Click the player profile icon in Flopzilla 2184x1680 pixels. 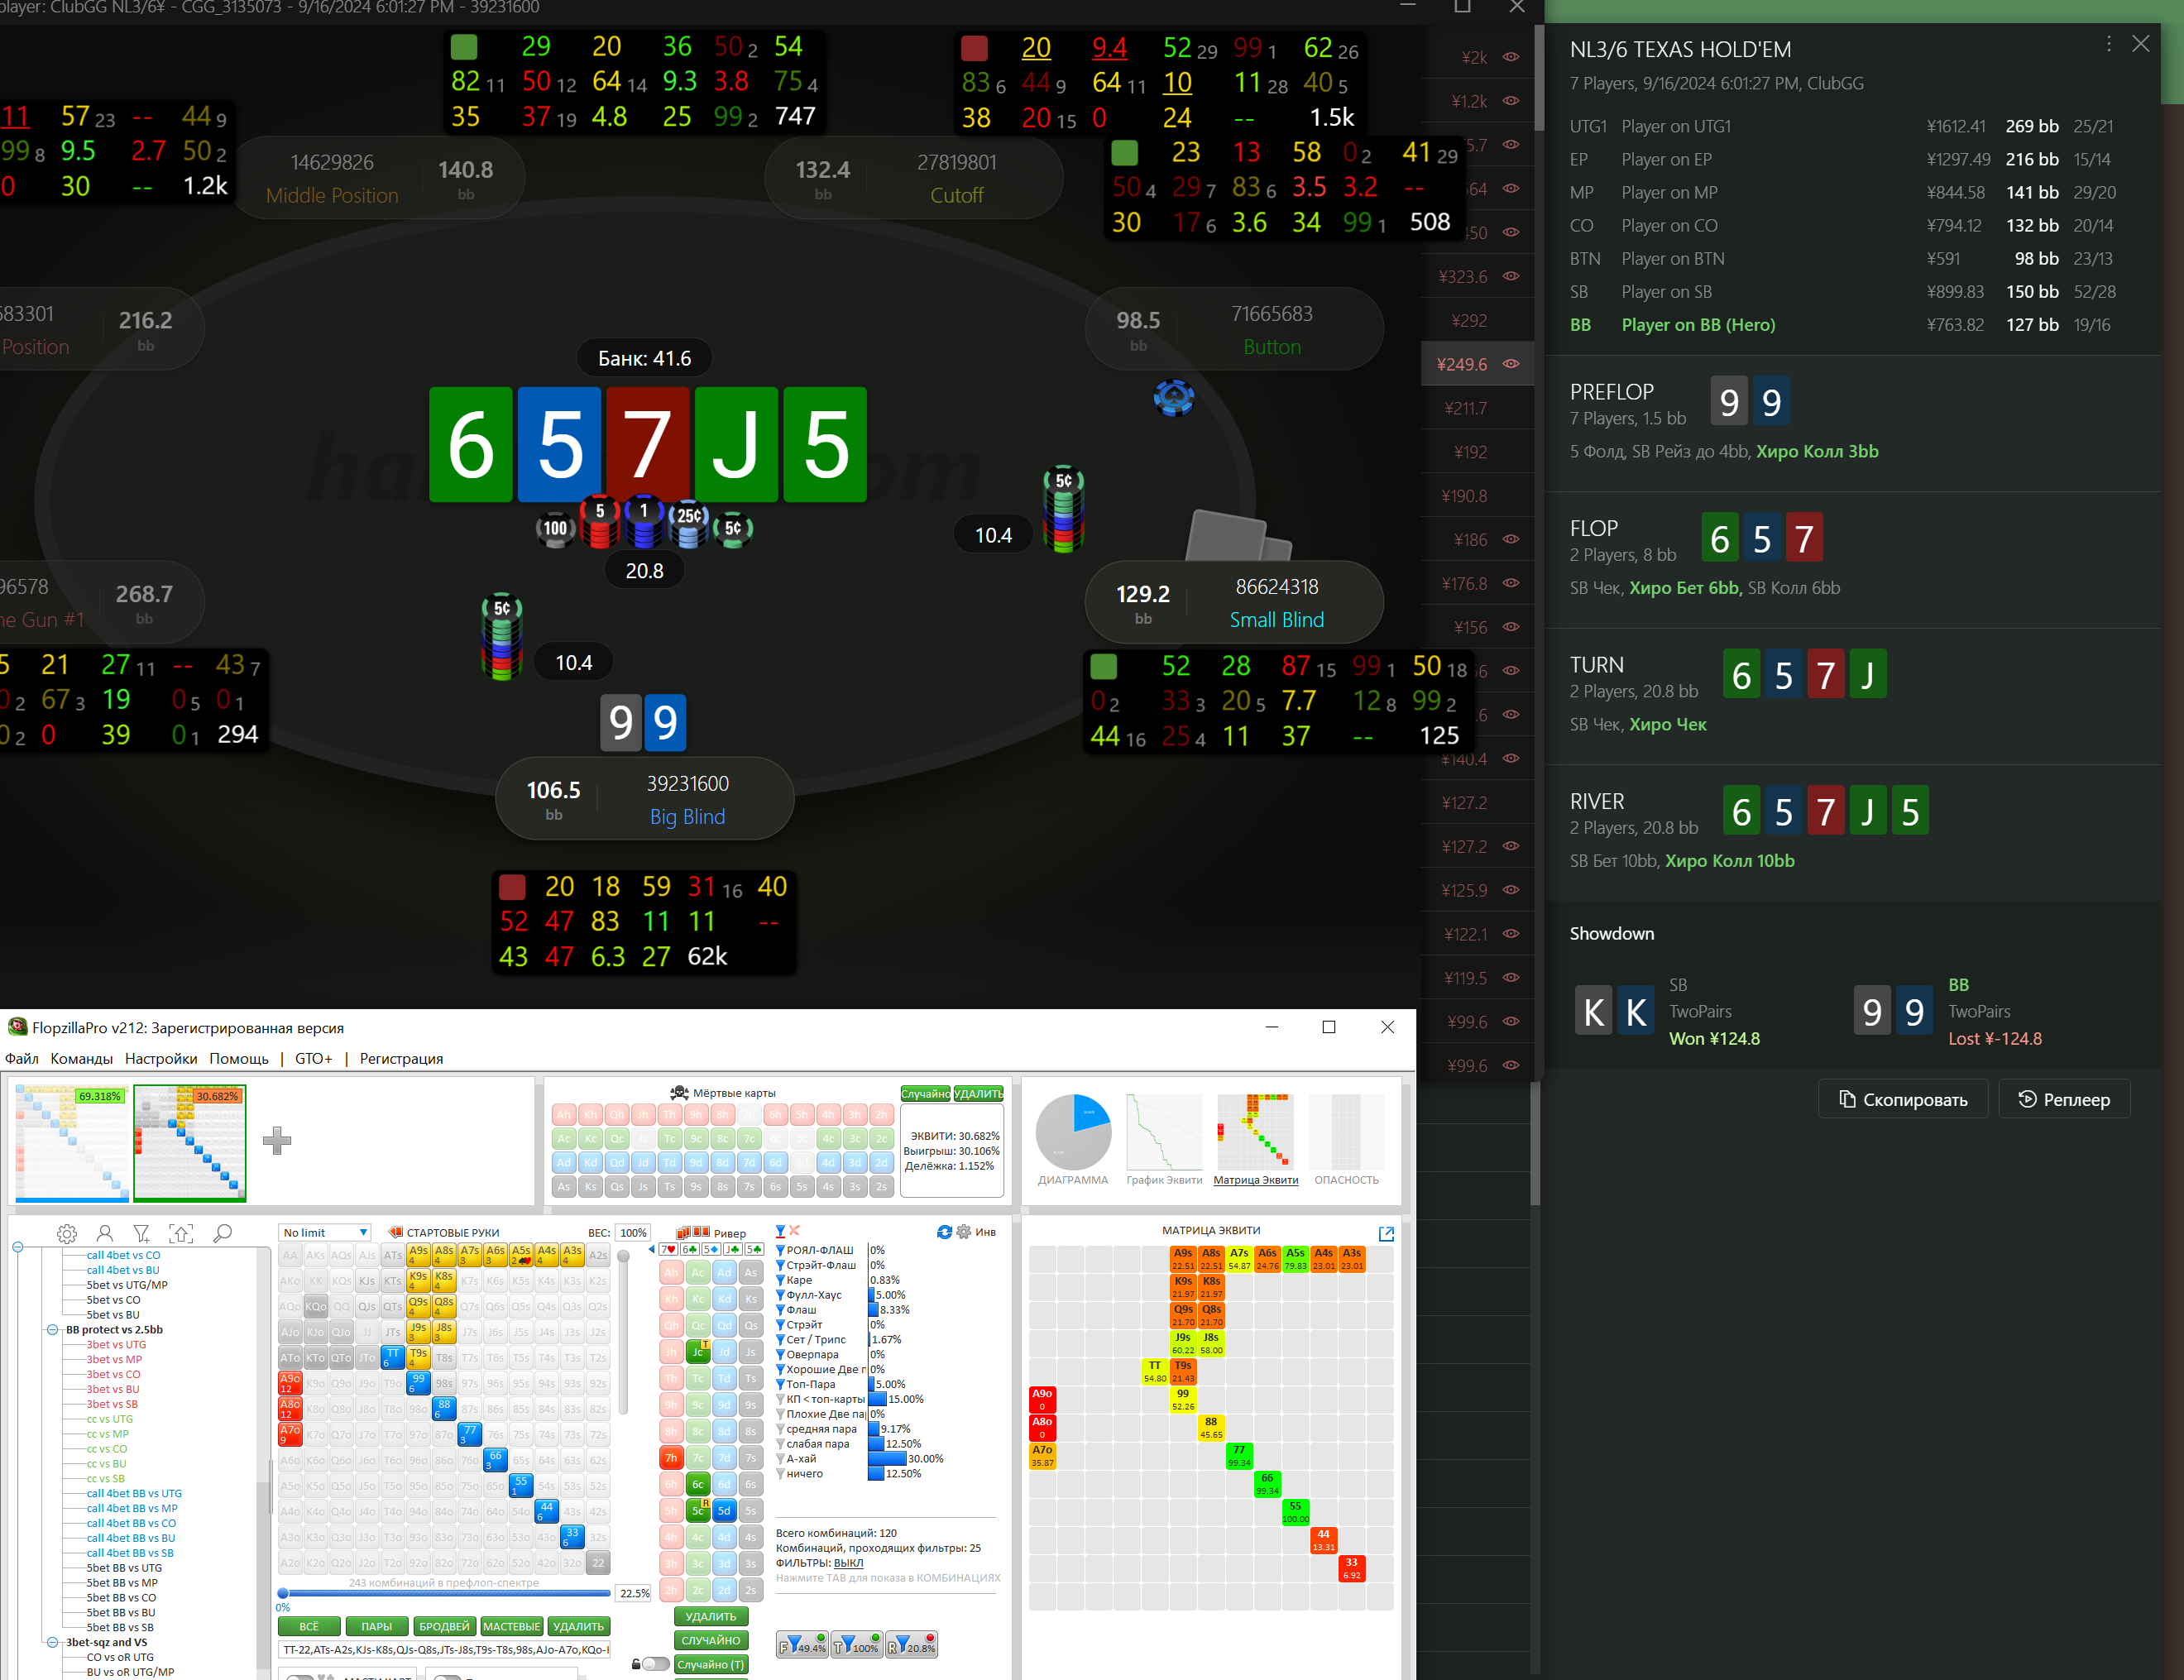pyautogui.click(x=105, y=1233)
